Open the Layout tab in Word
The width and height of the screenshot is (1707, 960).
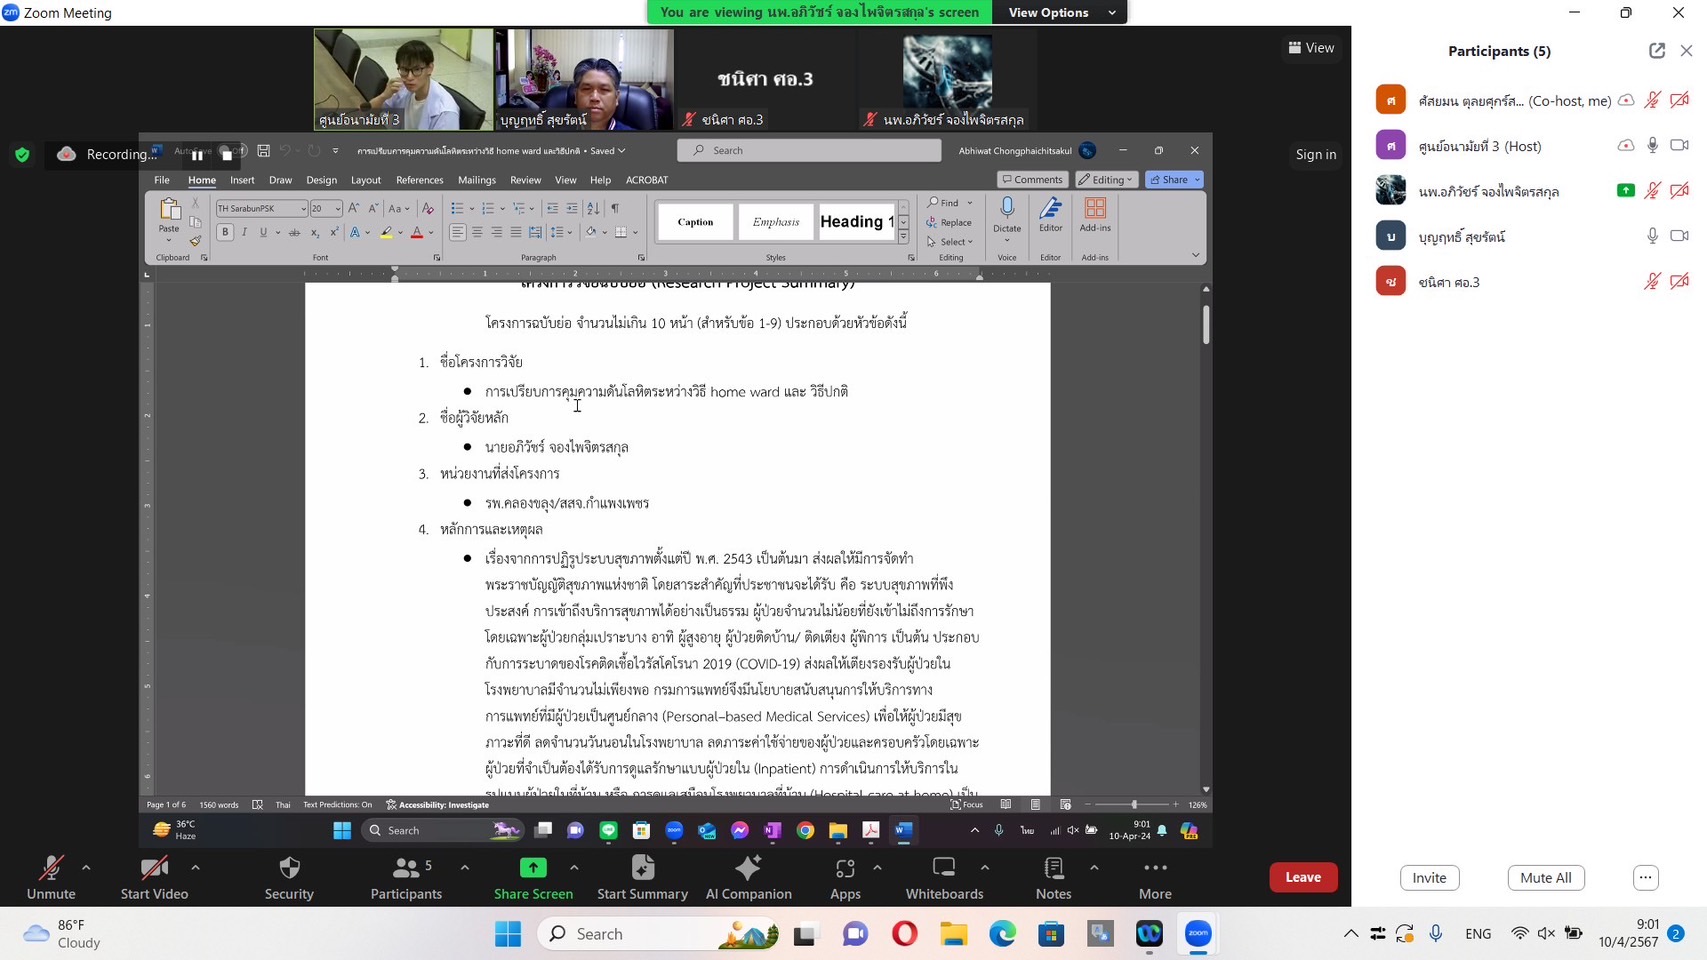[x=366, y=180]
